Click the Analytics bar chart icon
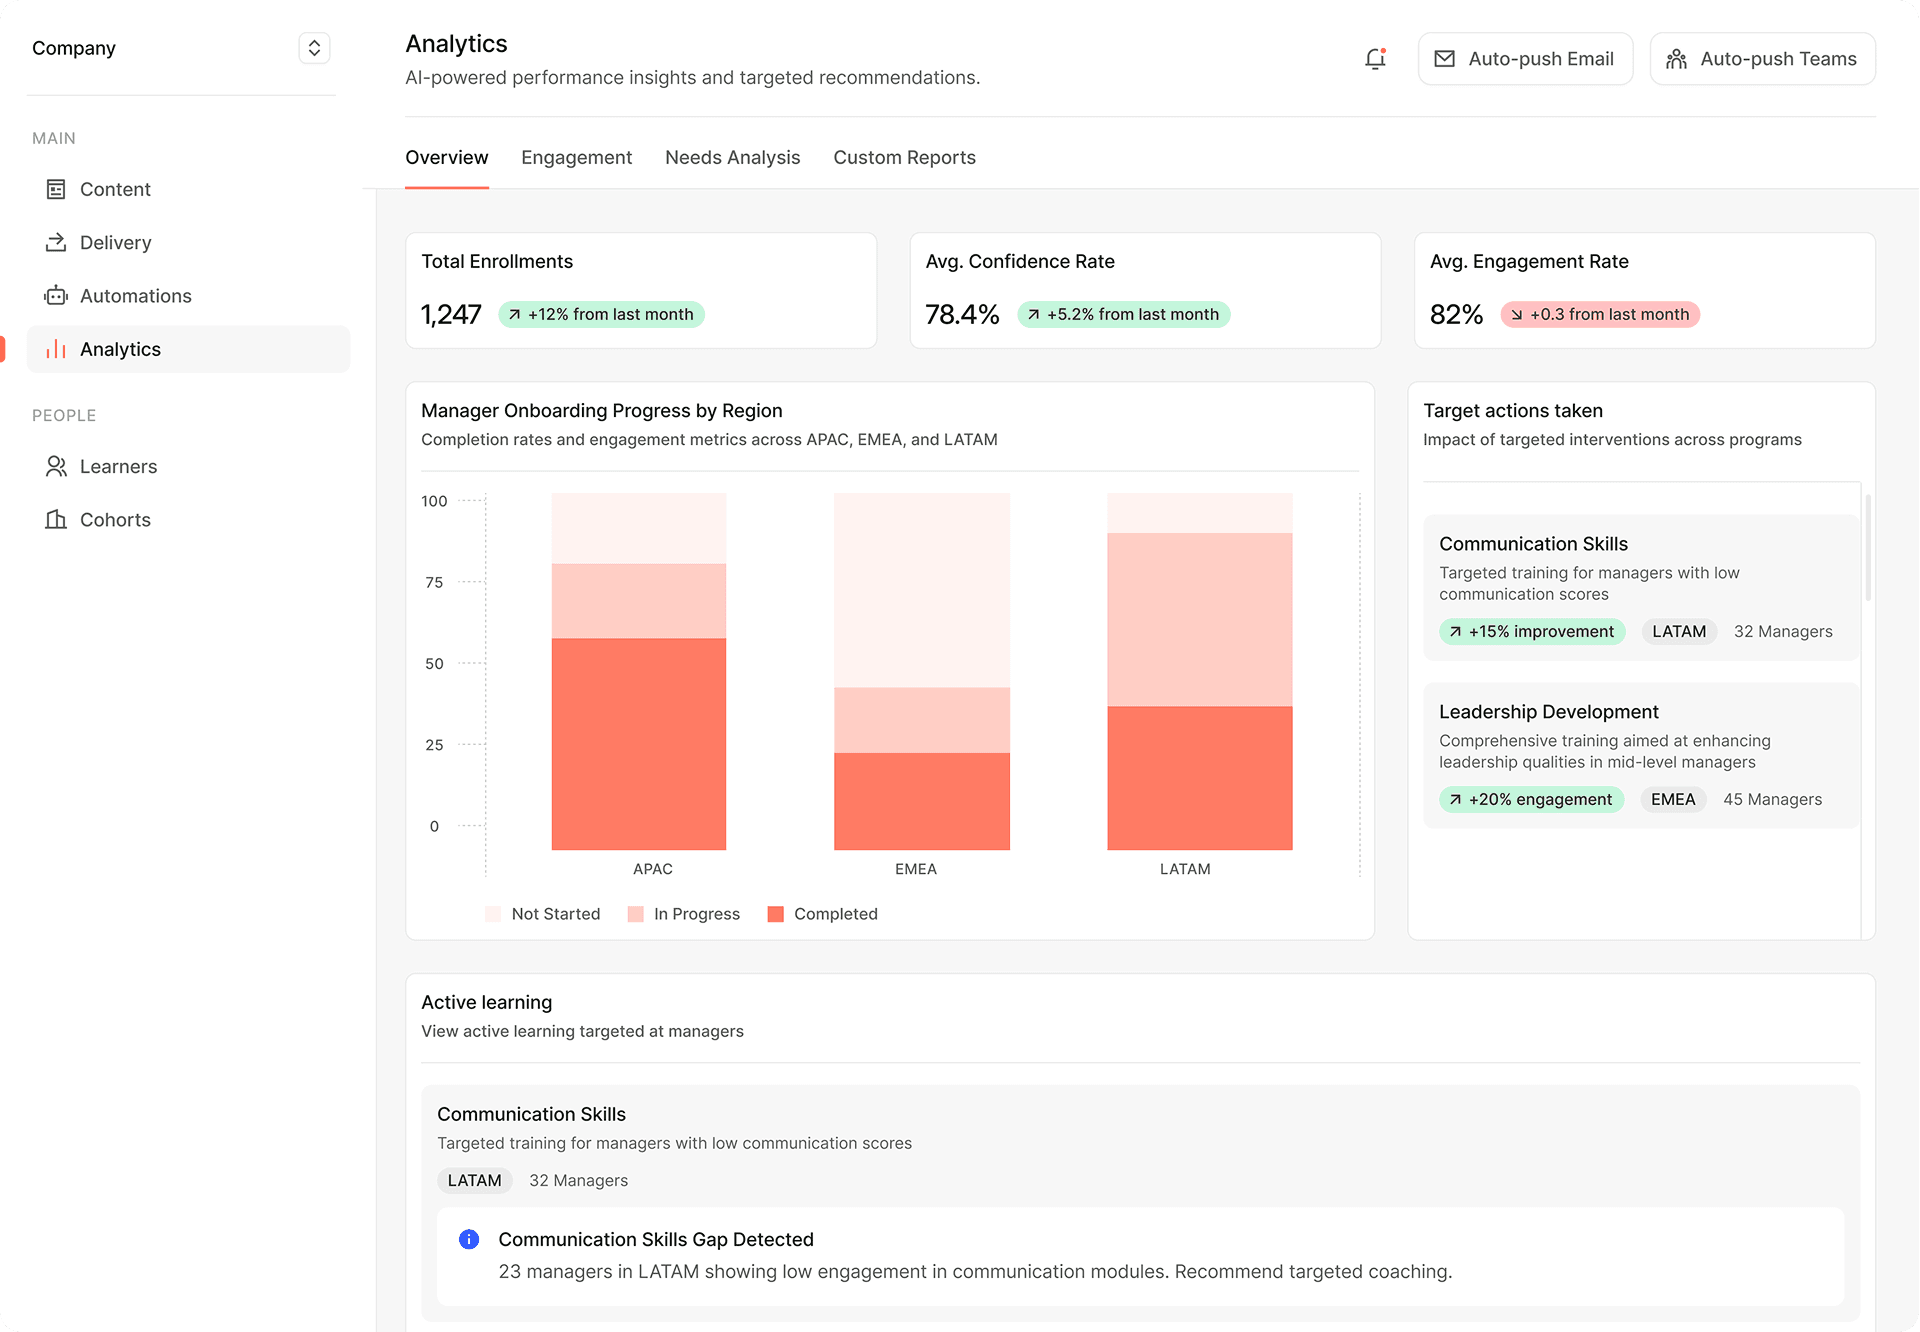Image resolution: width=1920 pixels, height=1332 pixels. (56, 349)
